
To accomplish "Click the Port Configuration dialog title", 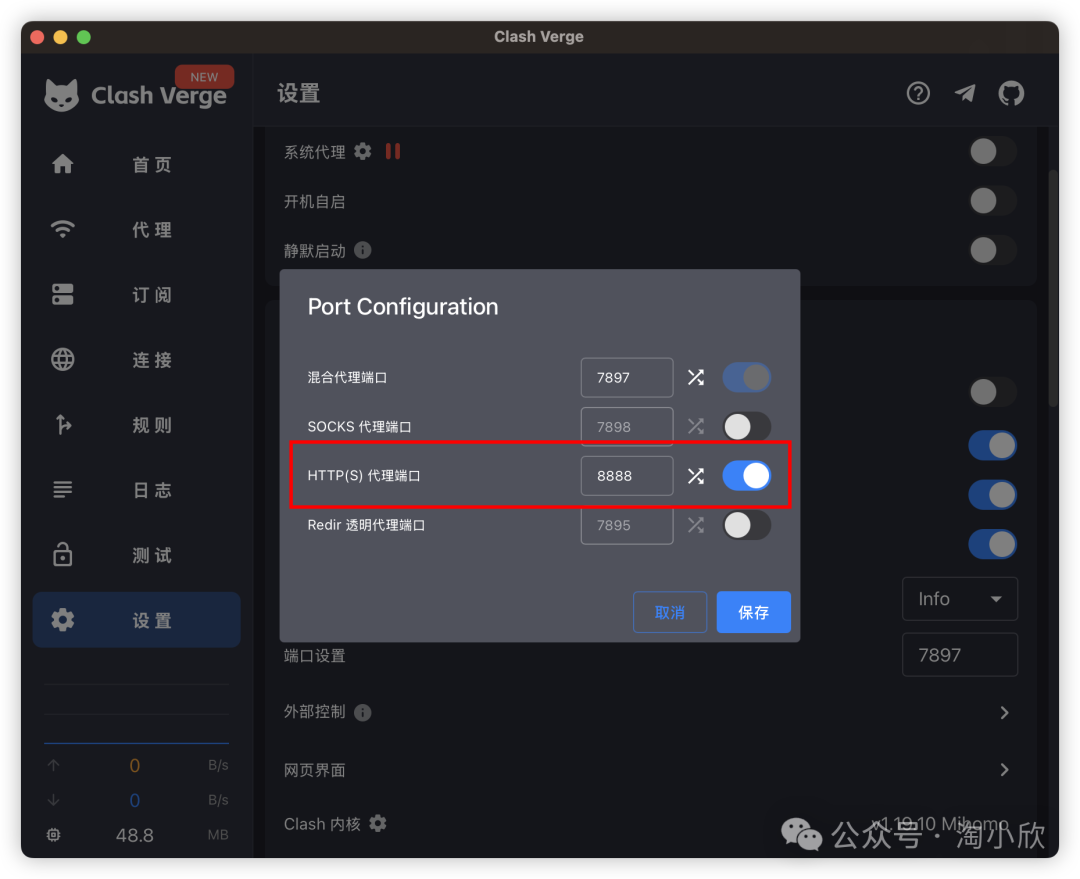I will (x=403, y=307).
